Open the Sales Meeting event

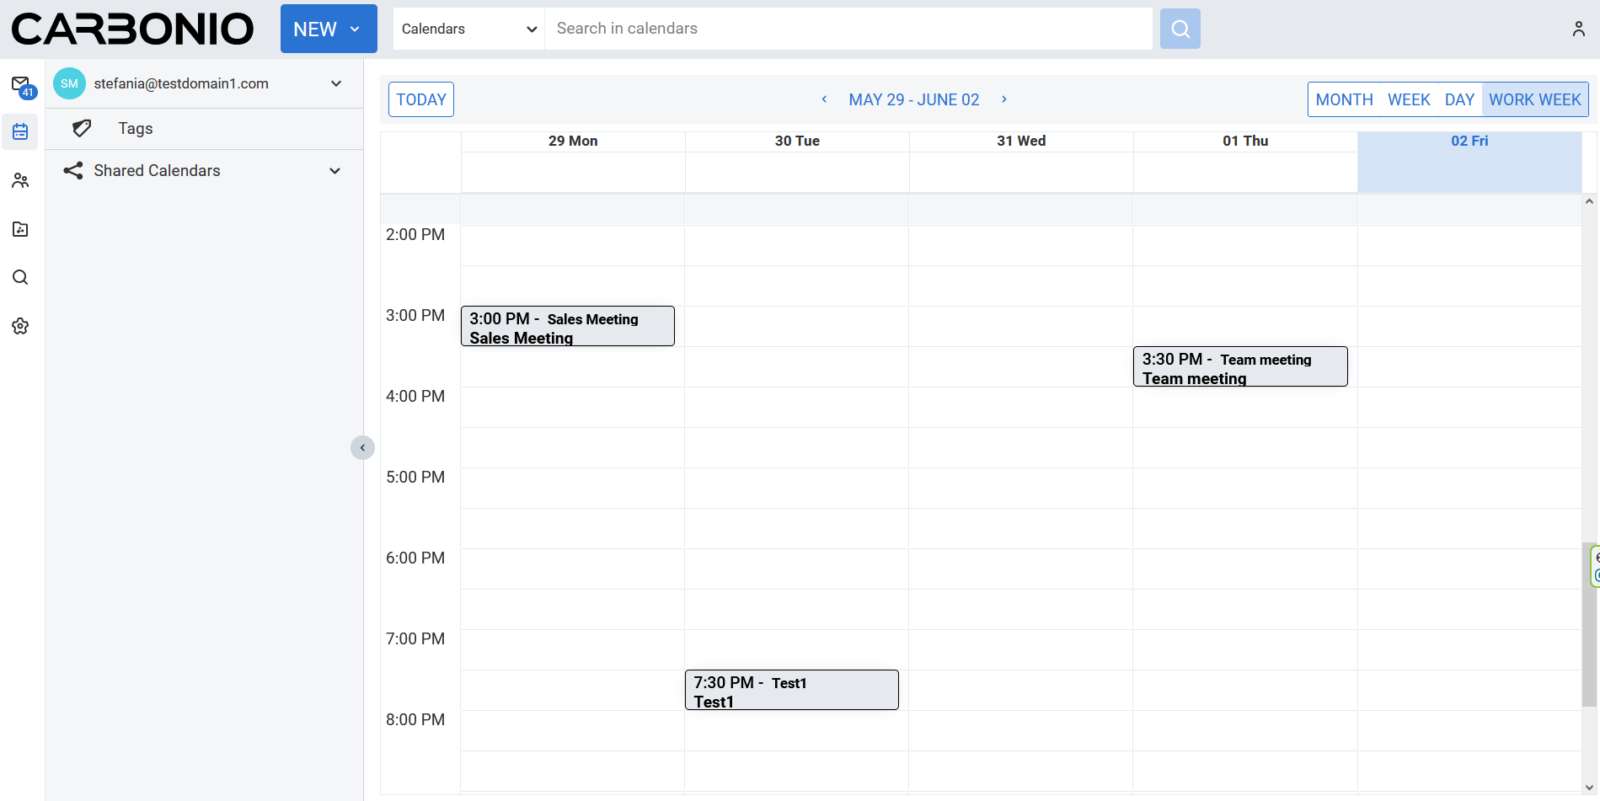[x=567, y=327]
